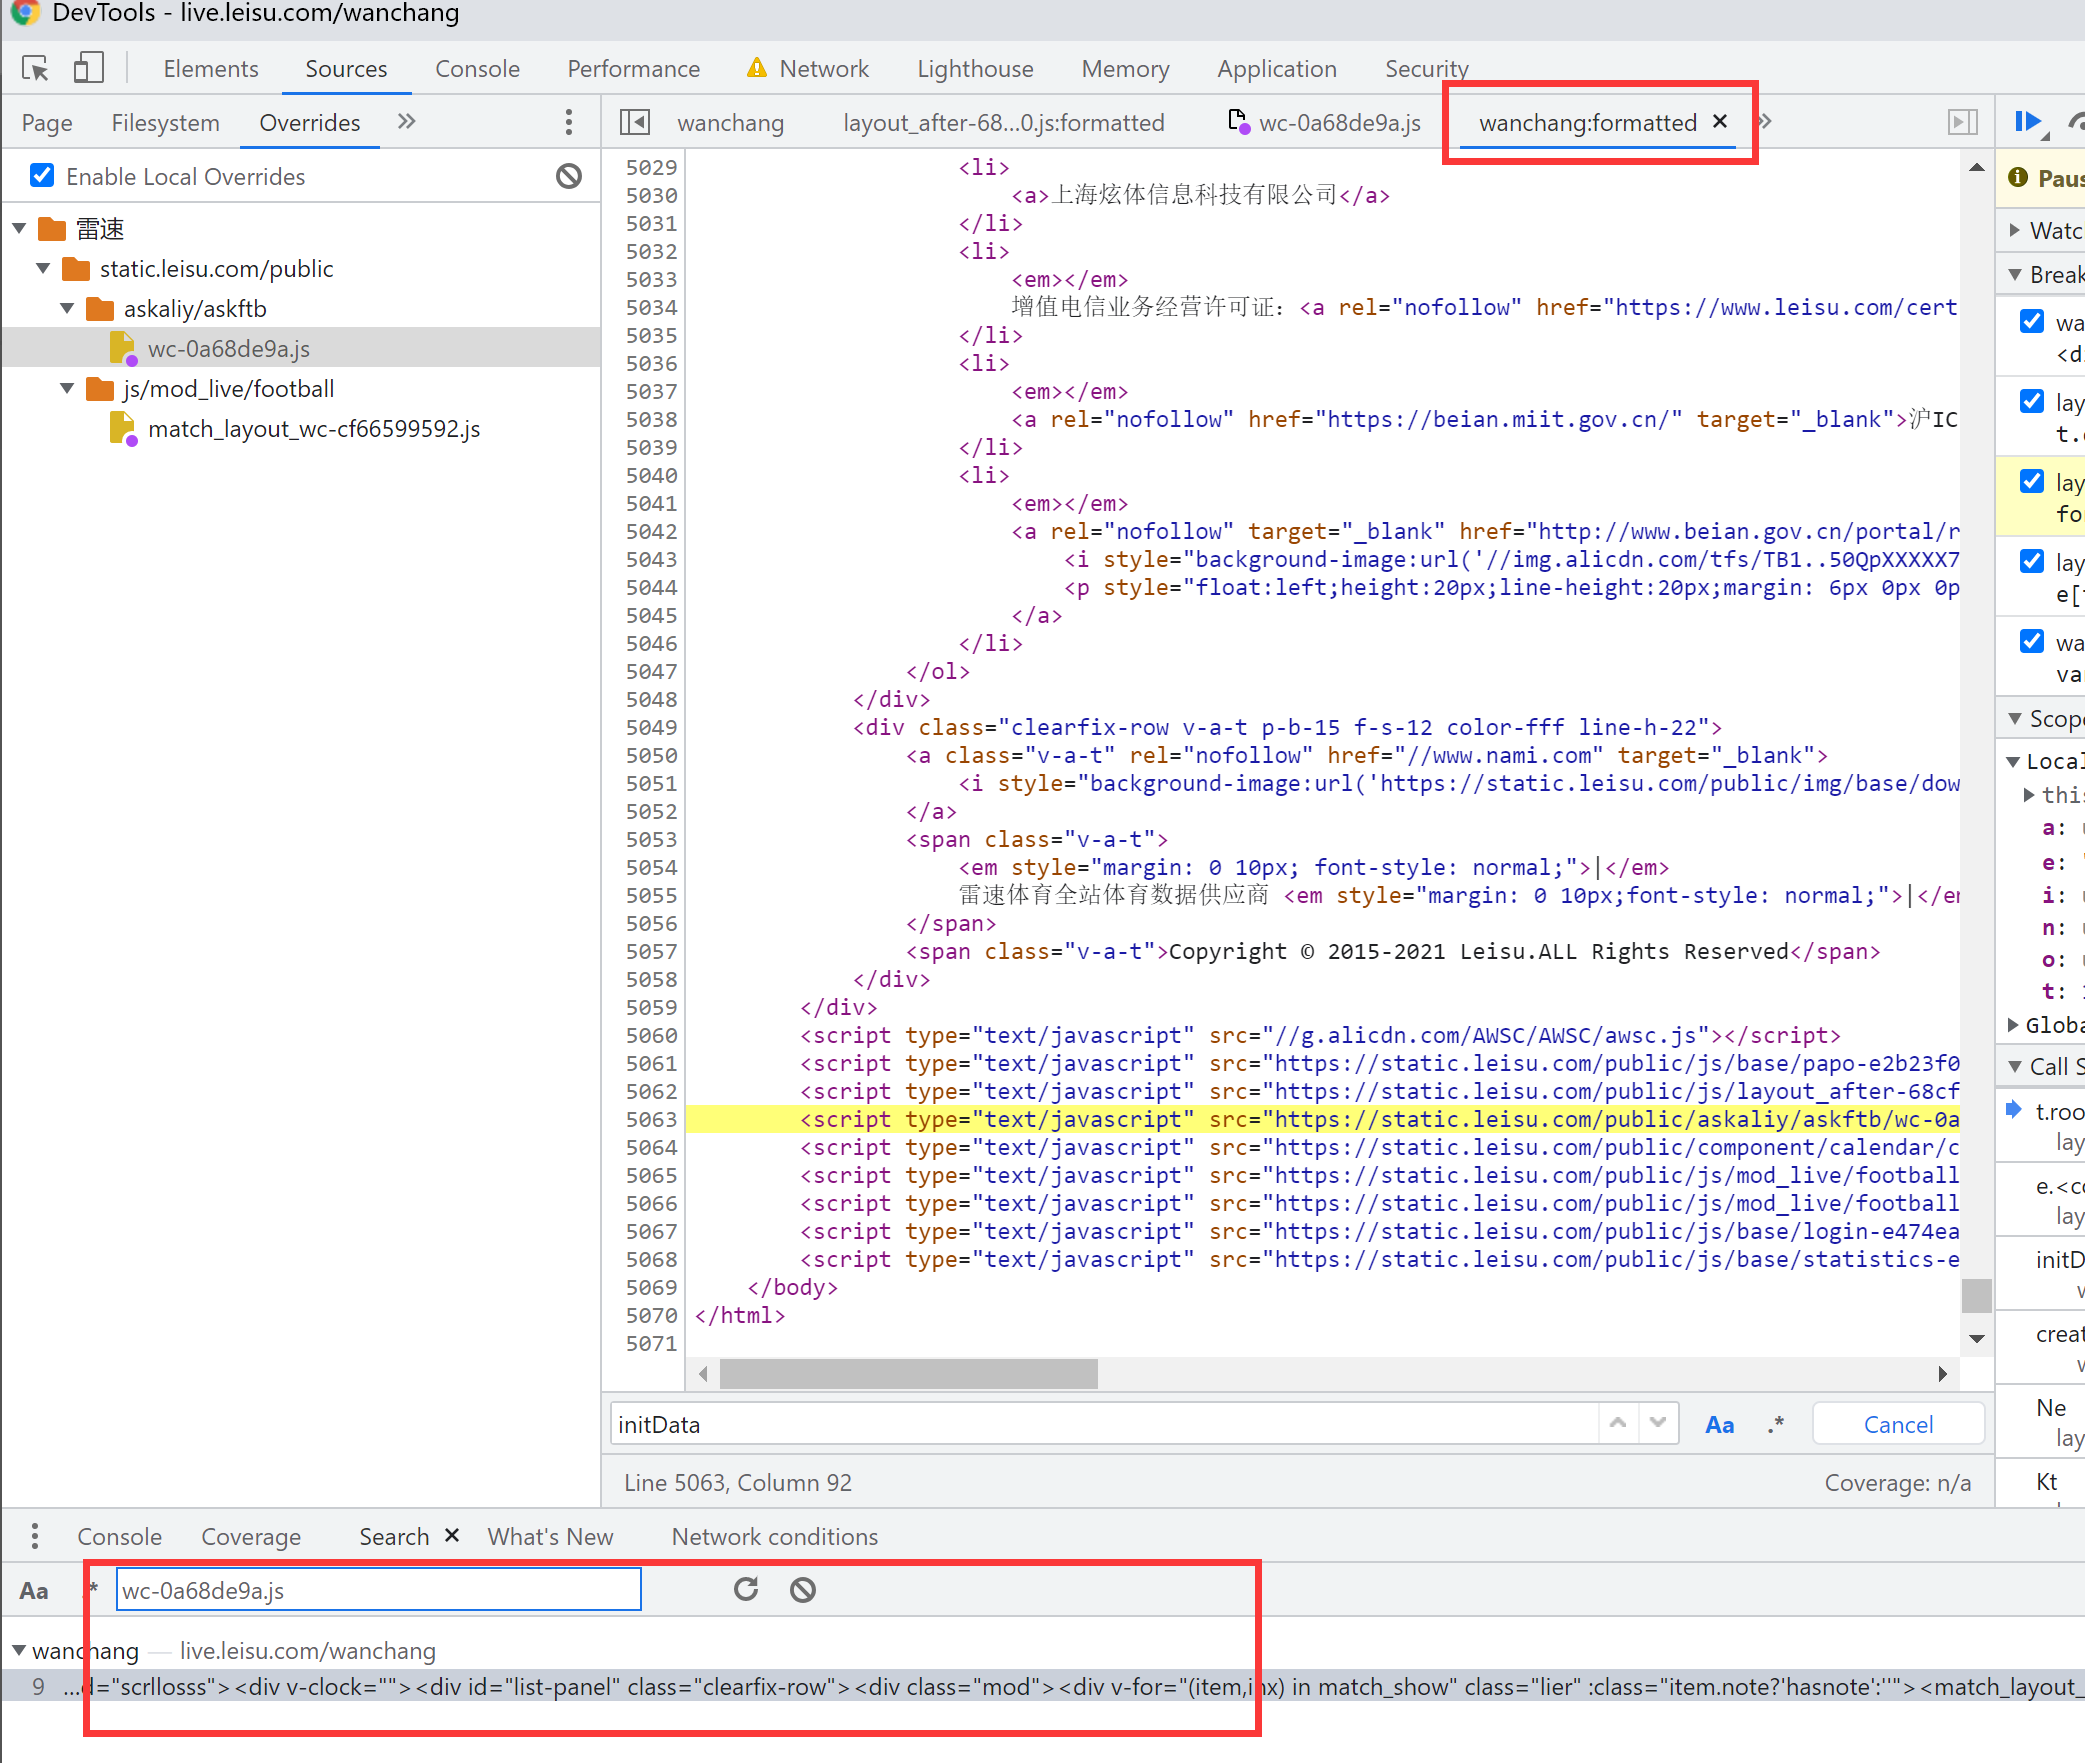Uncheck the first 'wa' breakpoint checkbox
The width and height of the screenshot is (2085, 1763).
(x=2032, y=321)
